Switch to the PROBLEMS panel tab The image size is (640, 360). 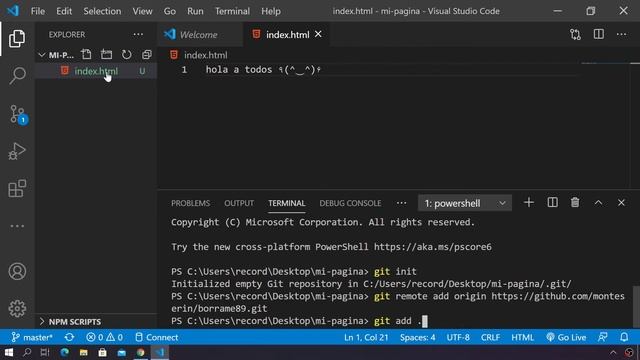[190, 203]
